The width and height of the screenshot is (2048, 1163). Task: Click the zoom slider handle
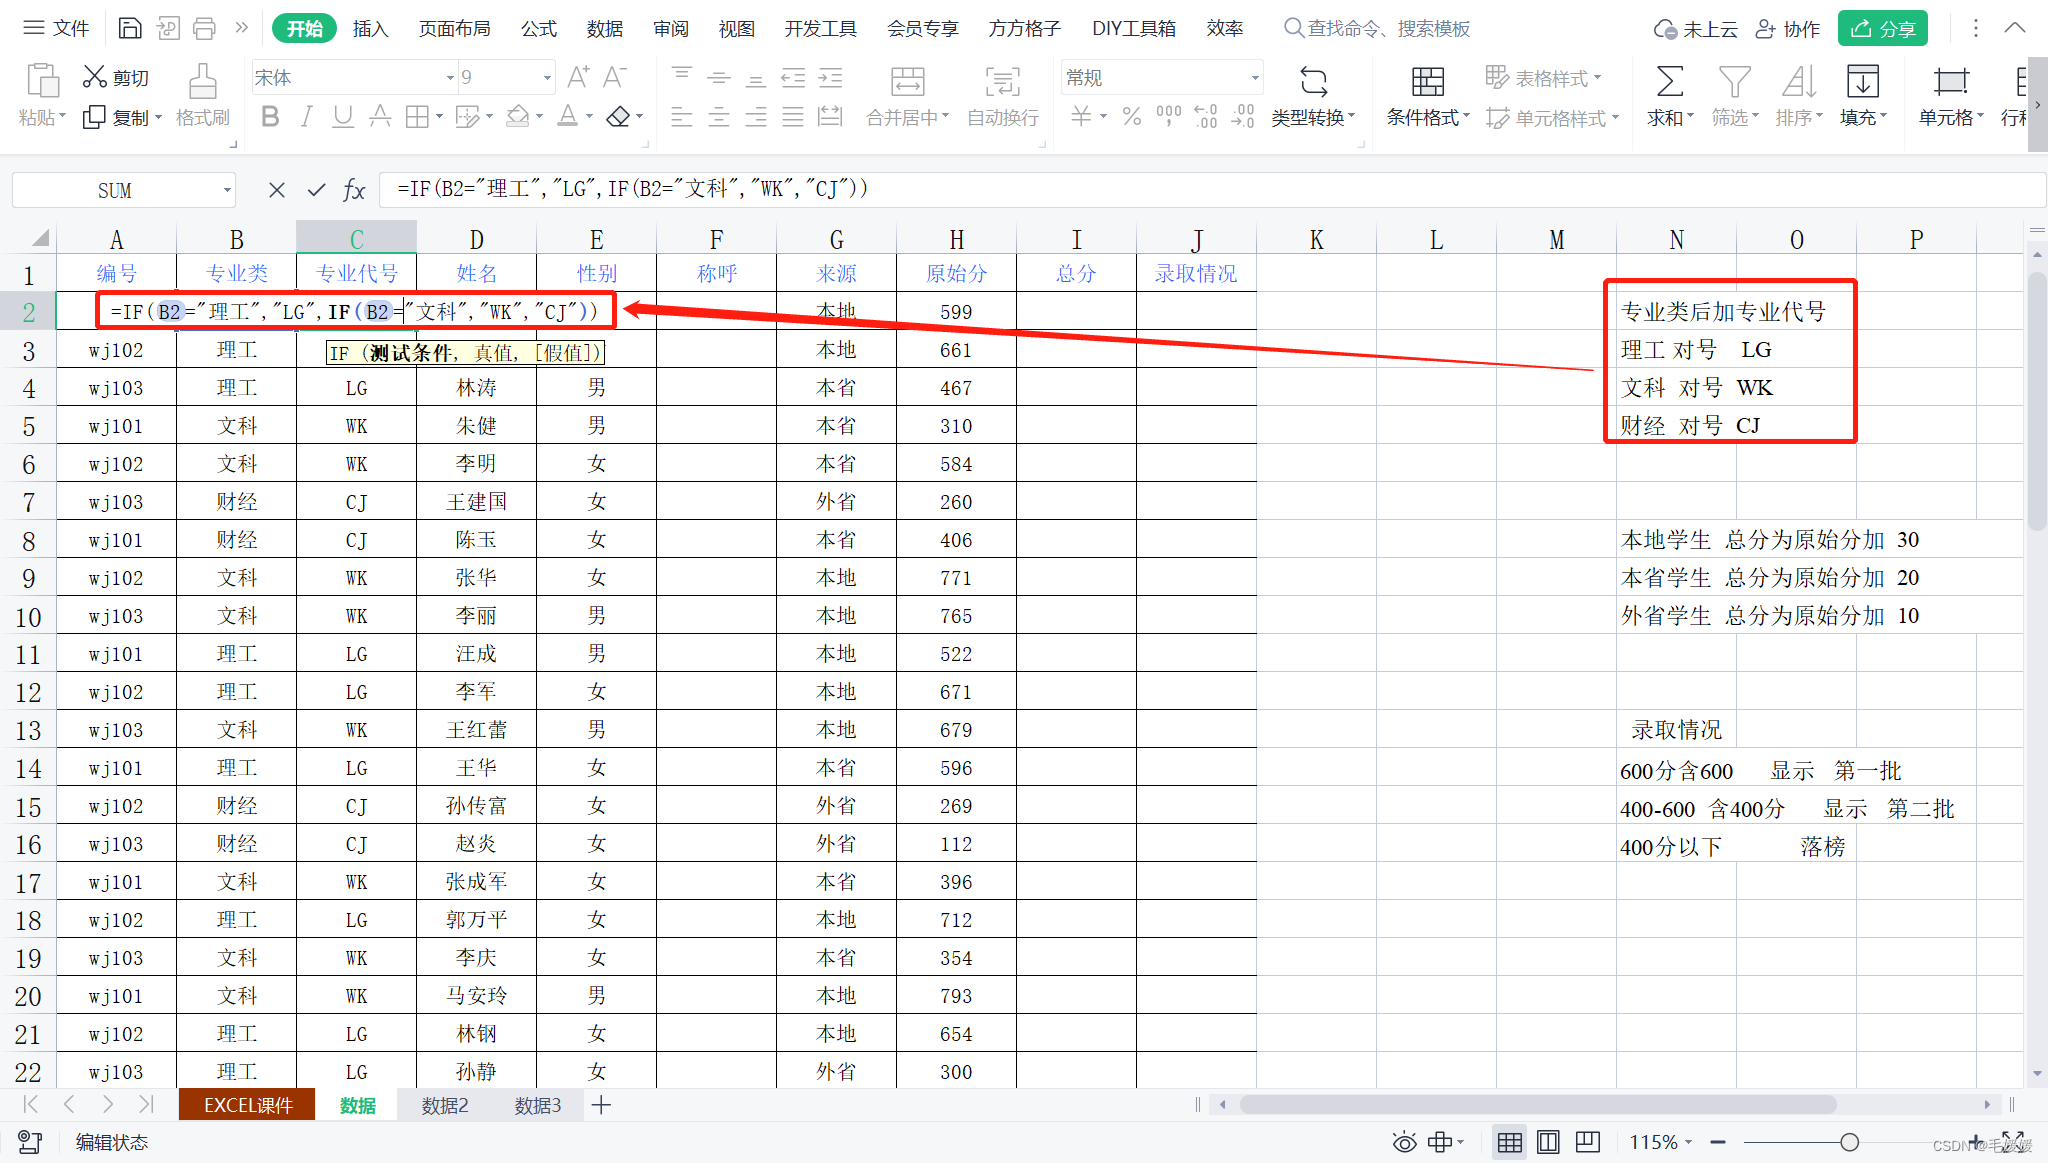point(1849,1142)
